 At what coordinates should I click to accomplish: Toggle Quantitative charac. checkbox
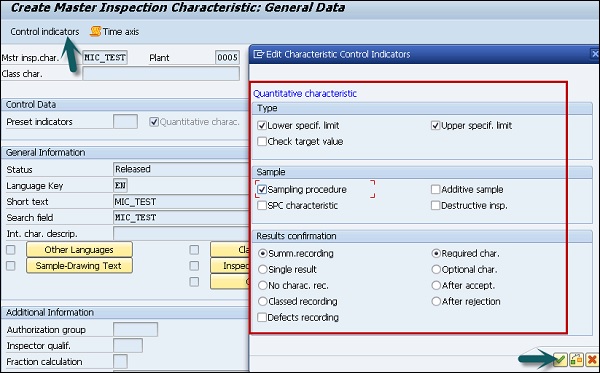point(154,122)
